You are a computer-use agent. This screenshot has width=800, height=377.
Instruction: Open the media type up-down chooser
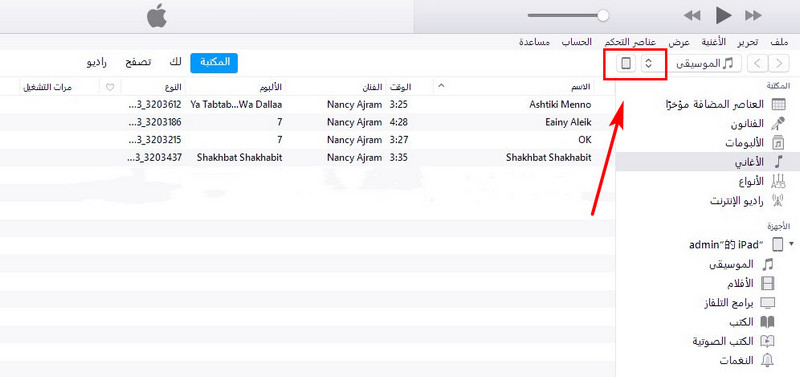[648, 64]
